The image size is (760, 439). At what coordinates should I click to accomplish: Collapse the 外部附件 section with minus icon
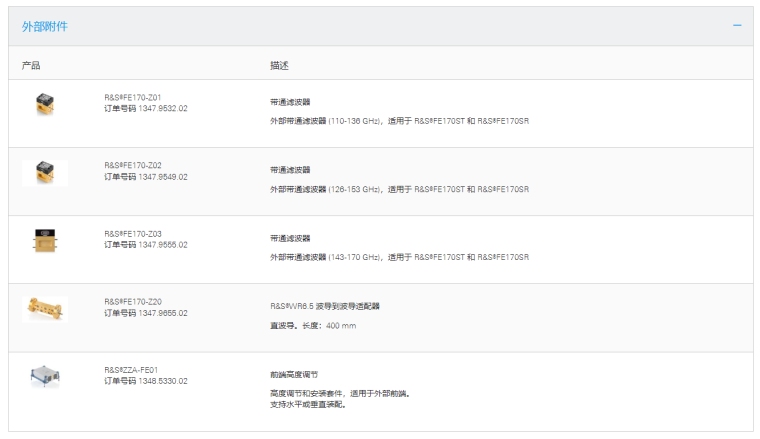pyautogui.click(x=737, y=26)
